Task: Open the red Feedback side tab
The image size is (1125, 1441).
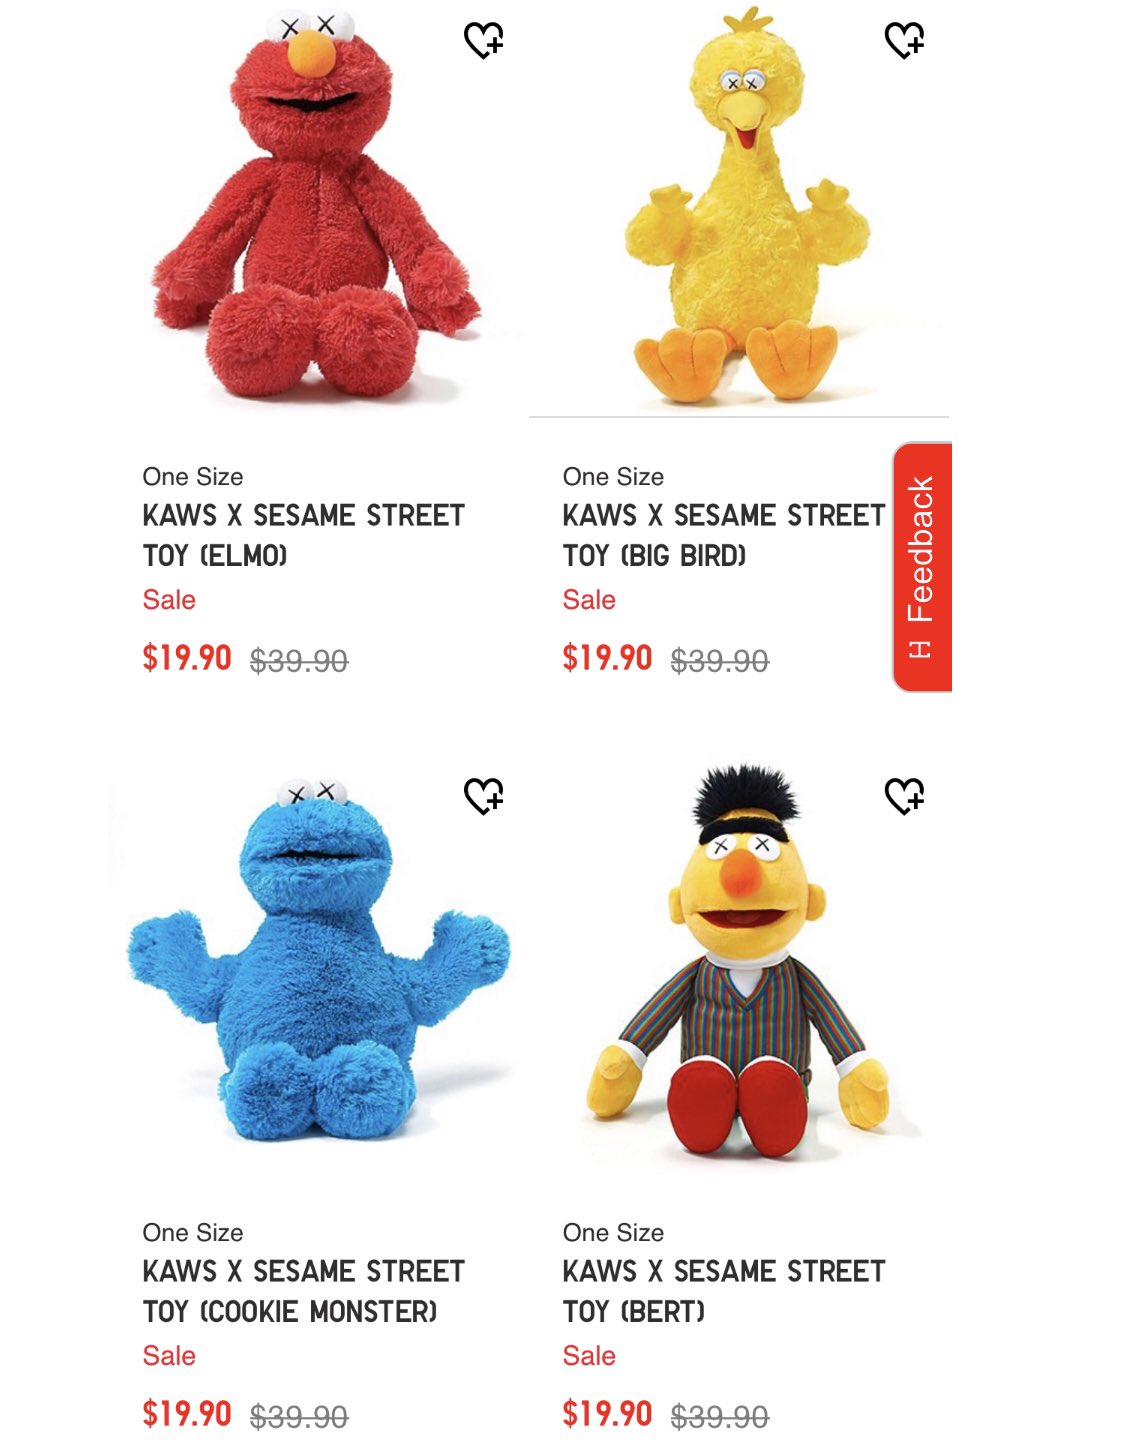Action: pyautogui.click(x=922, y=566)
